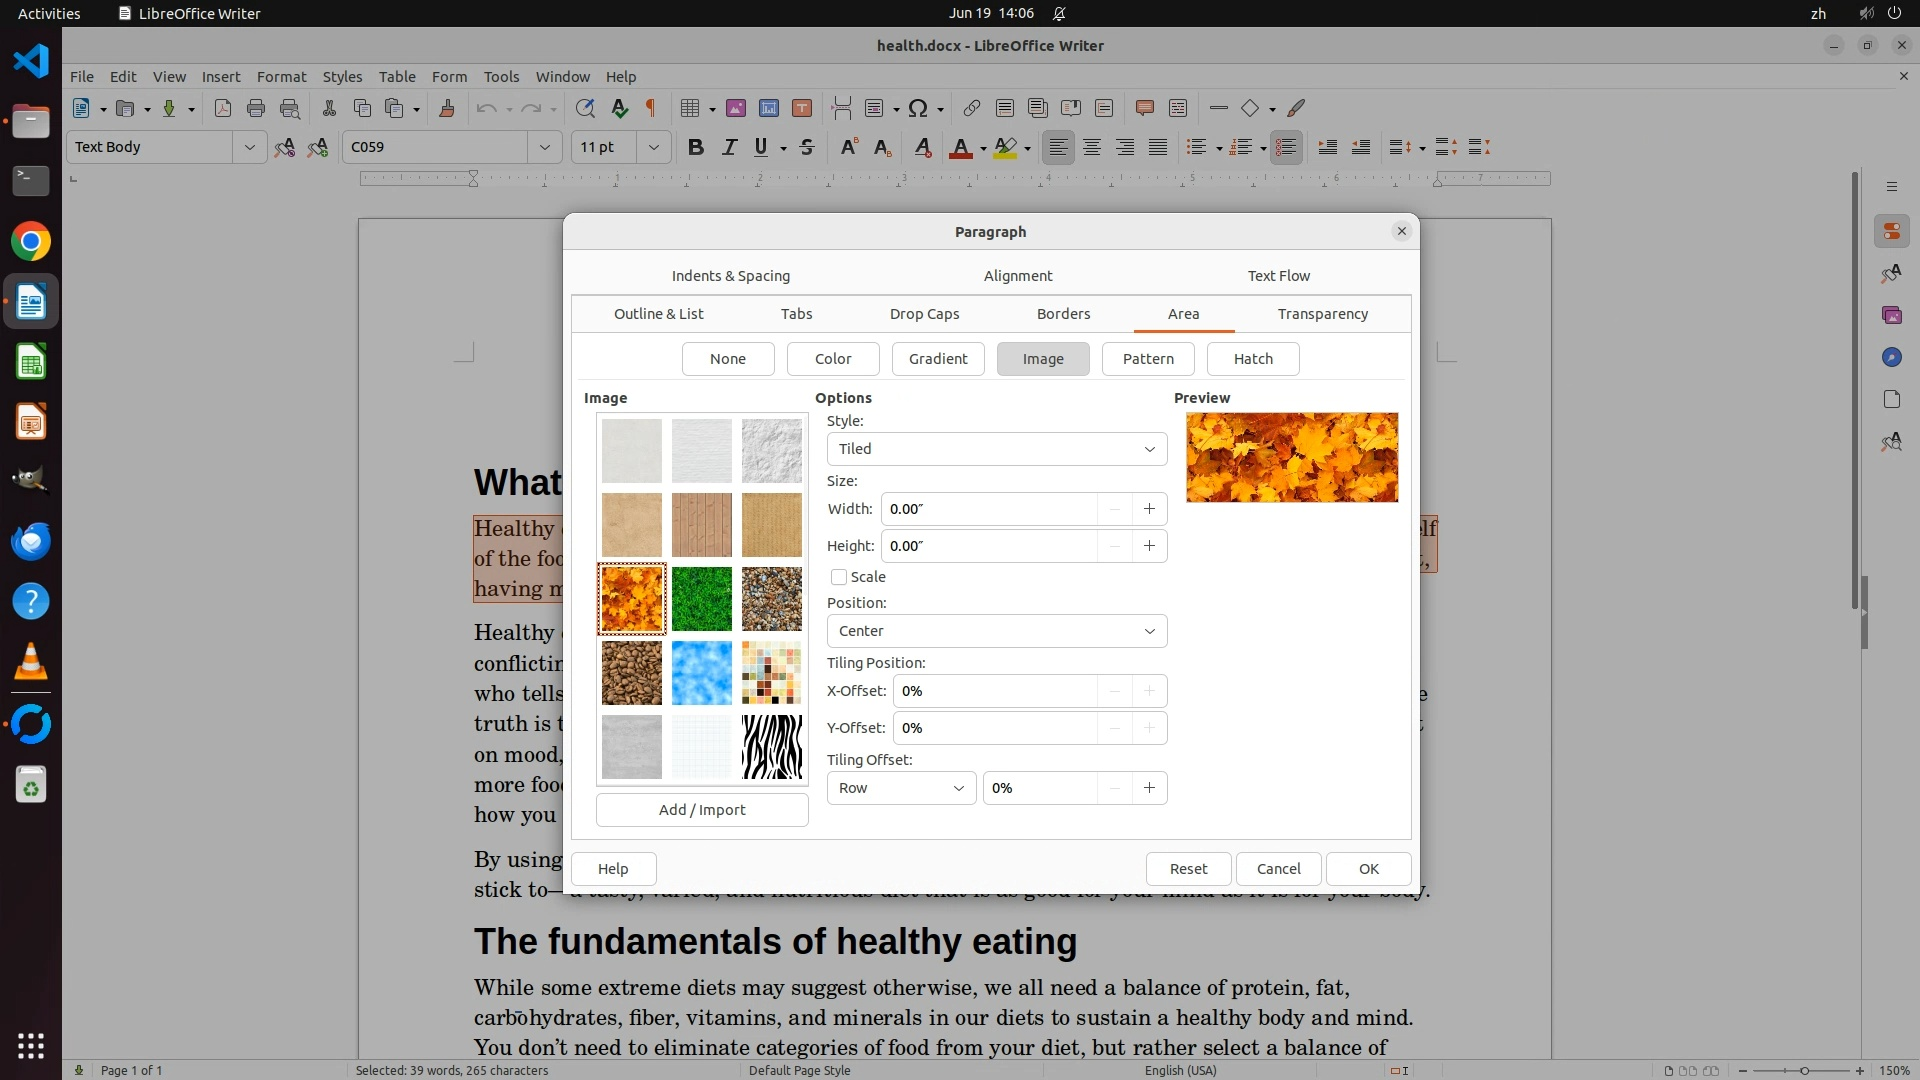
Task: Open the Tiling Offset Row dropdown
Action: coord(901,788)
